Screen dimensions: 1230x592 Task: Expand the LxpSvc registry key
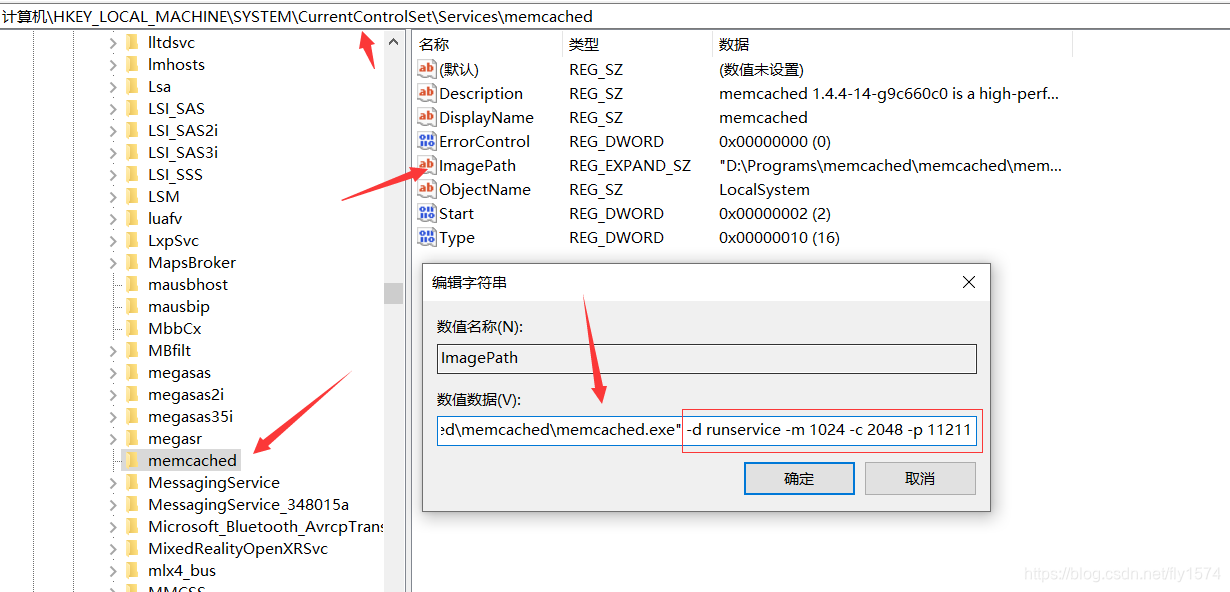(112, 241)
